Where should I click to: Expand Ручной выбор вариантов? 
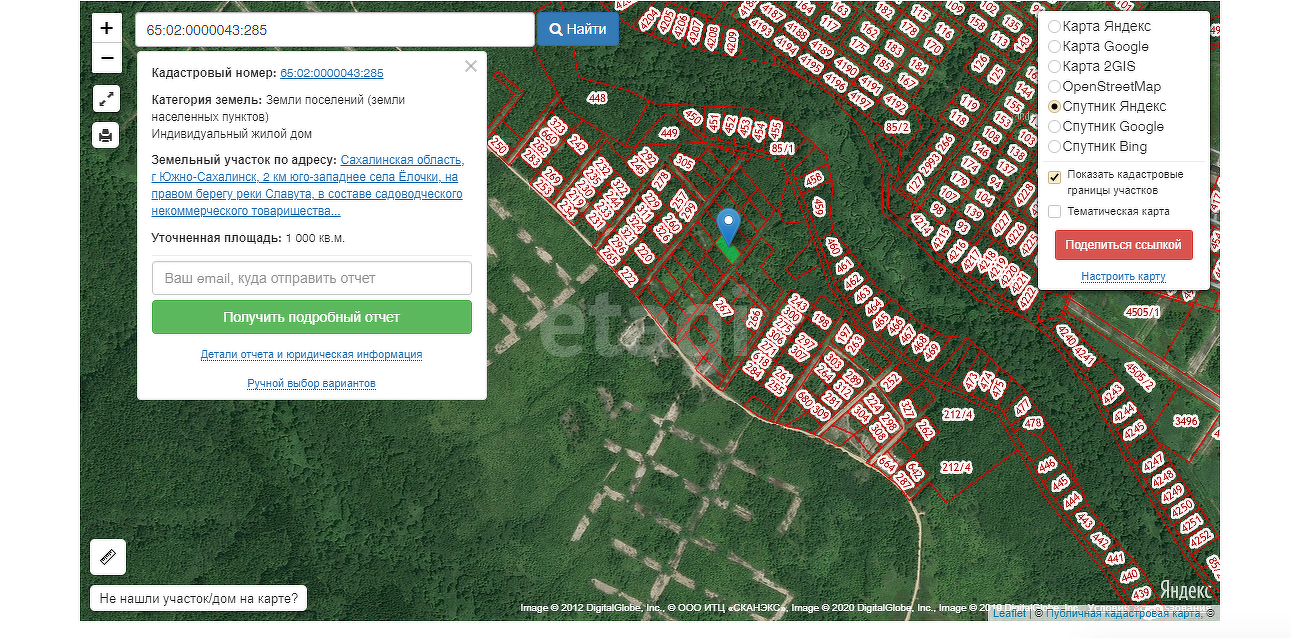click(x=311, y=384)
